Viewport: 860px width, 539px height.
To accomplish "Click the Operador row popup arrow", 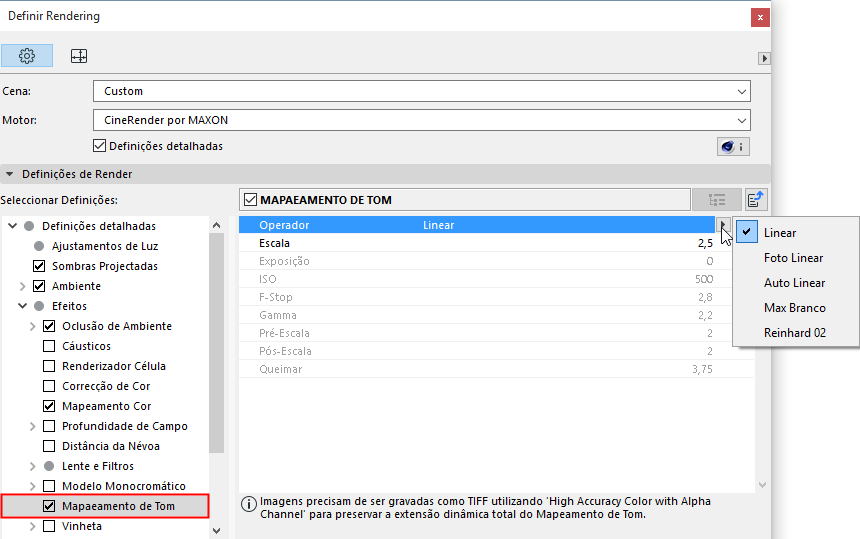I will 723,225.
